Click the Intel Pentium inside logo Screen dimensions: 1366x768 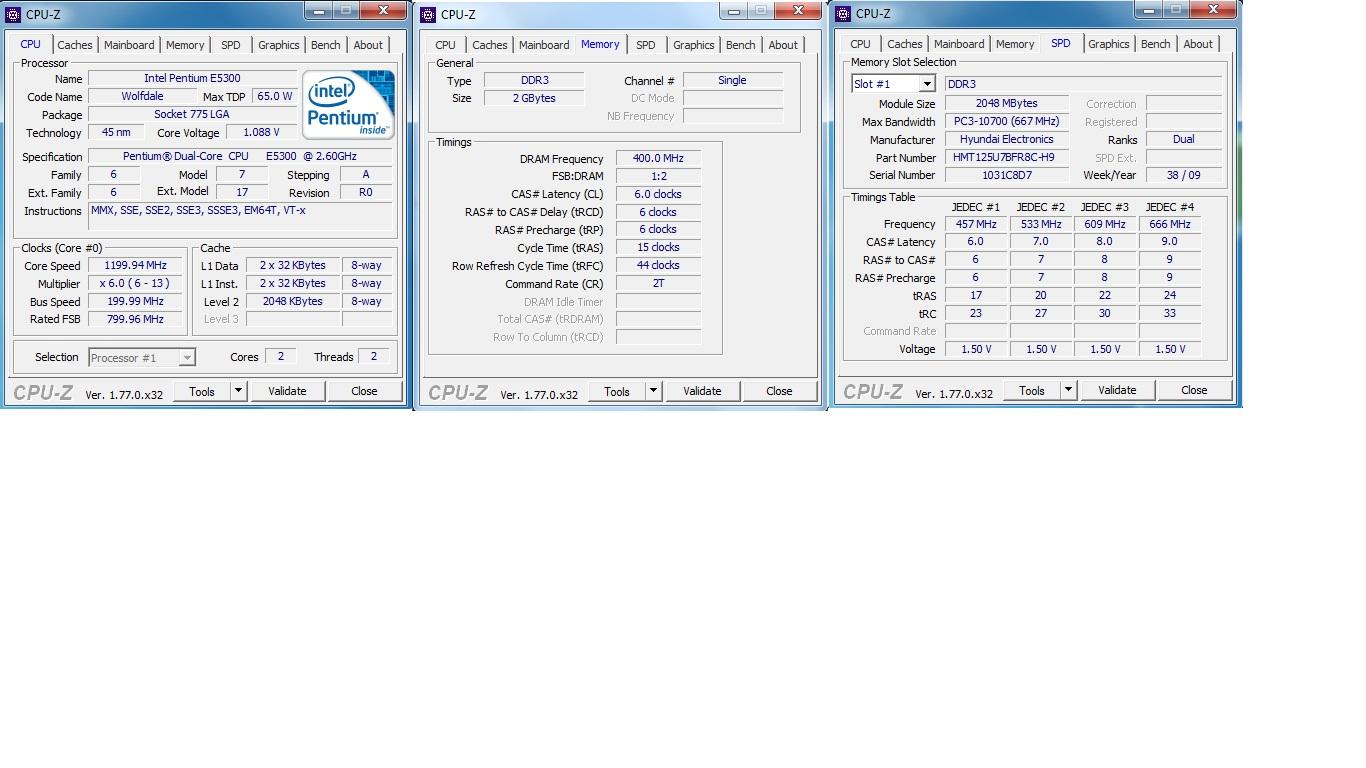[348, 104]
